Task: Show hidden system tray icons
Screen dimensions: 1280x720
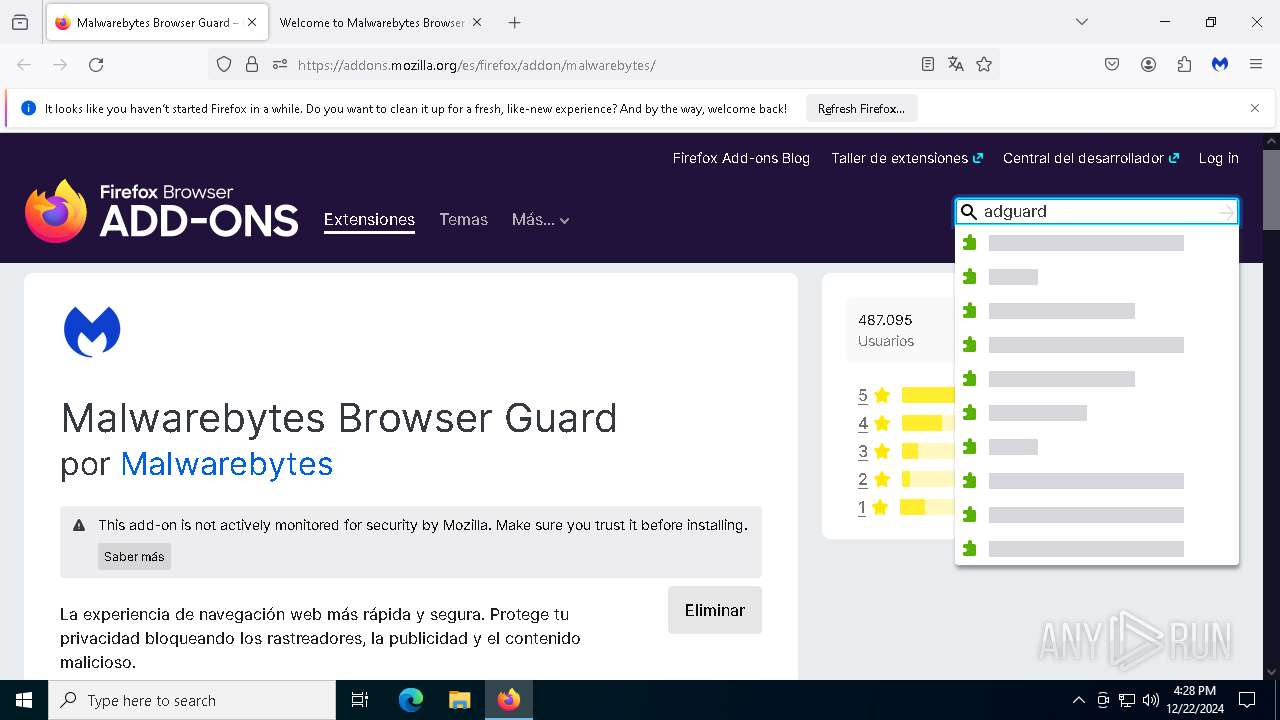Action: coord(1078,700)
